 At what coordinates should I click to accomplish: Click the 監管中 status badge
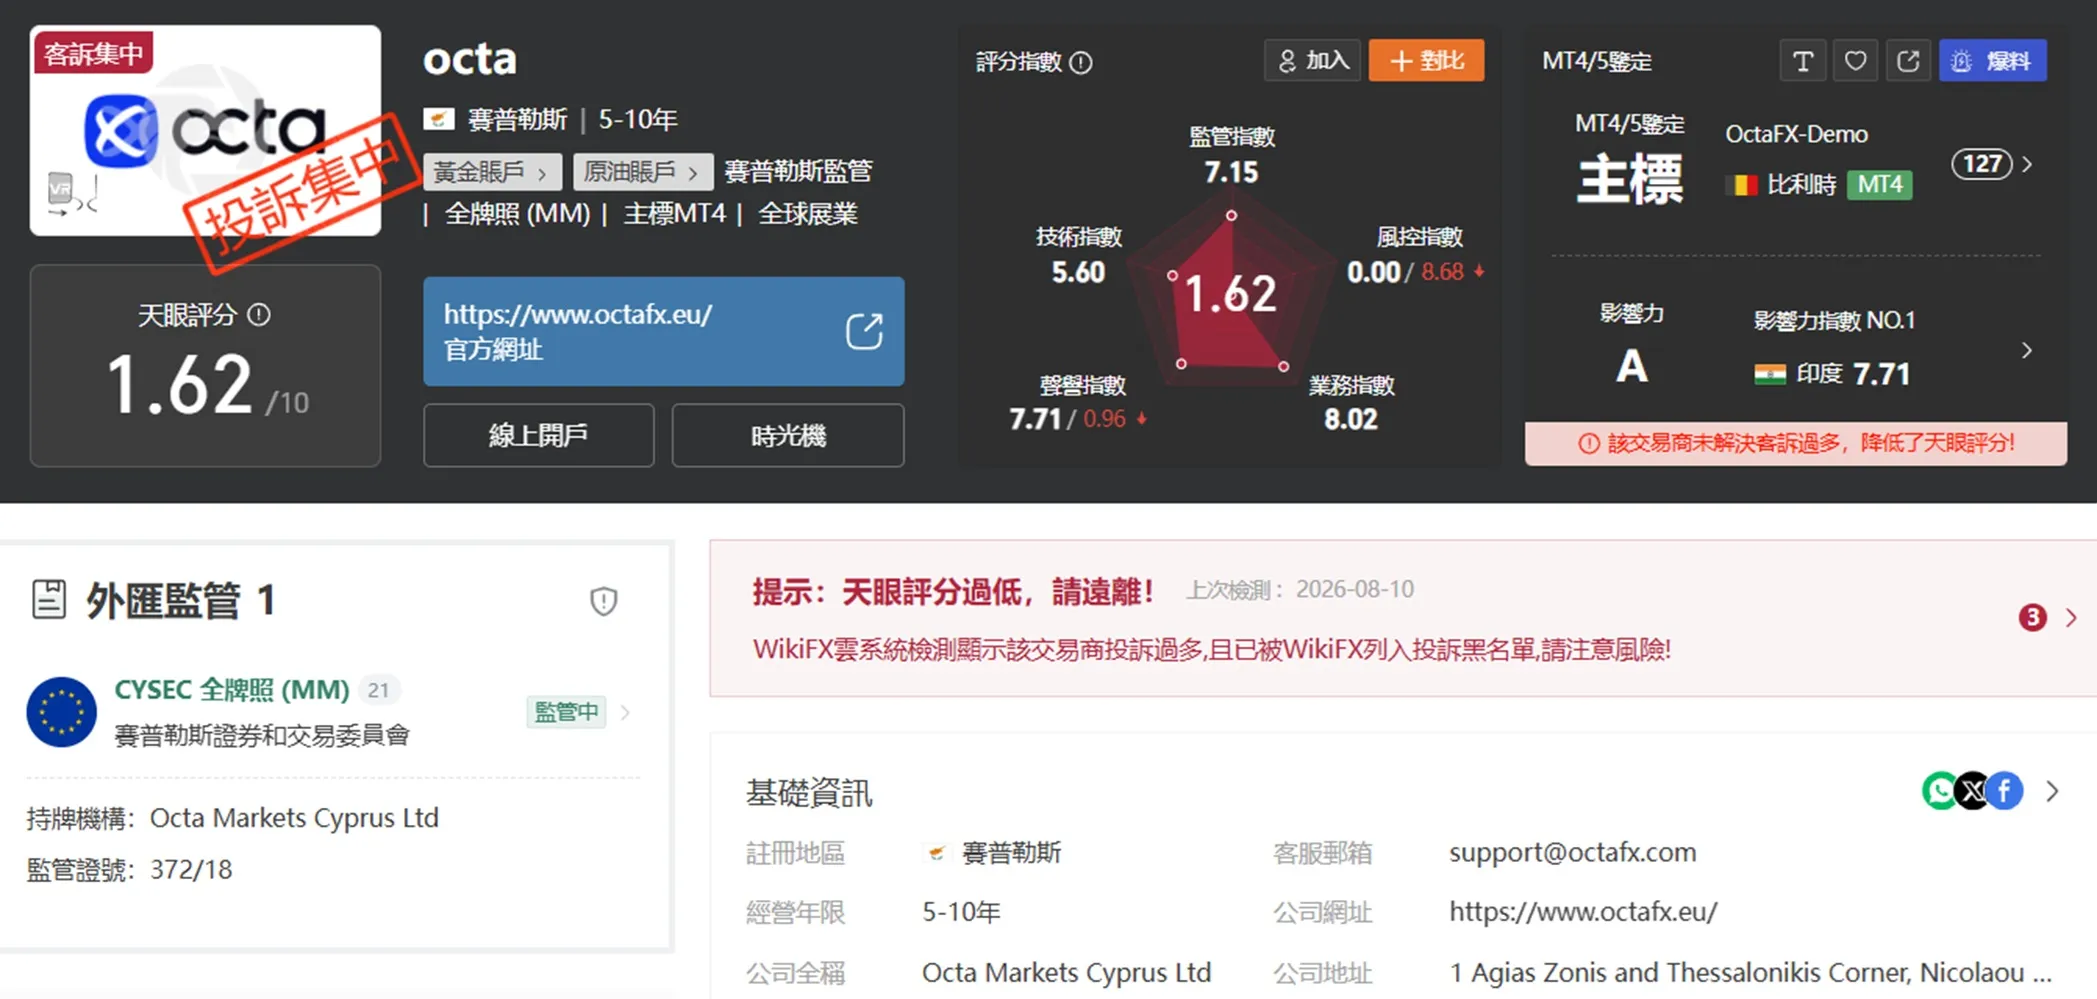pyautogui.click(x=566, y=712)
